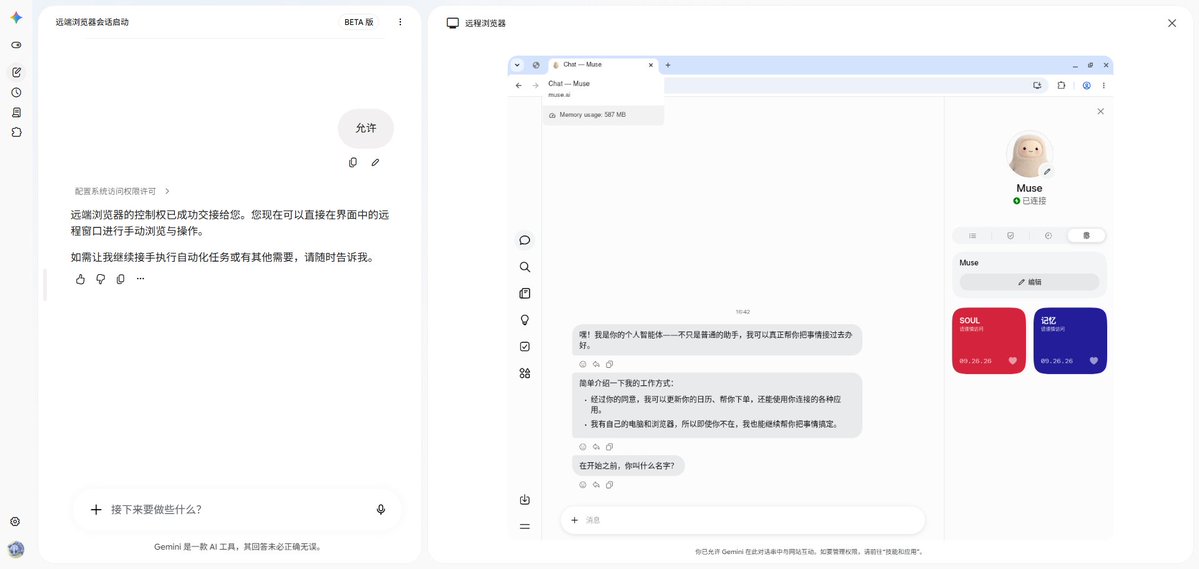Click the install app icon in address bar
1199x569 pixels.
click(1038, 86)
